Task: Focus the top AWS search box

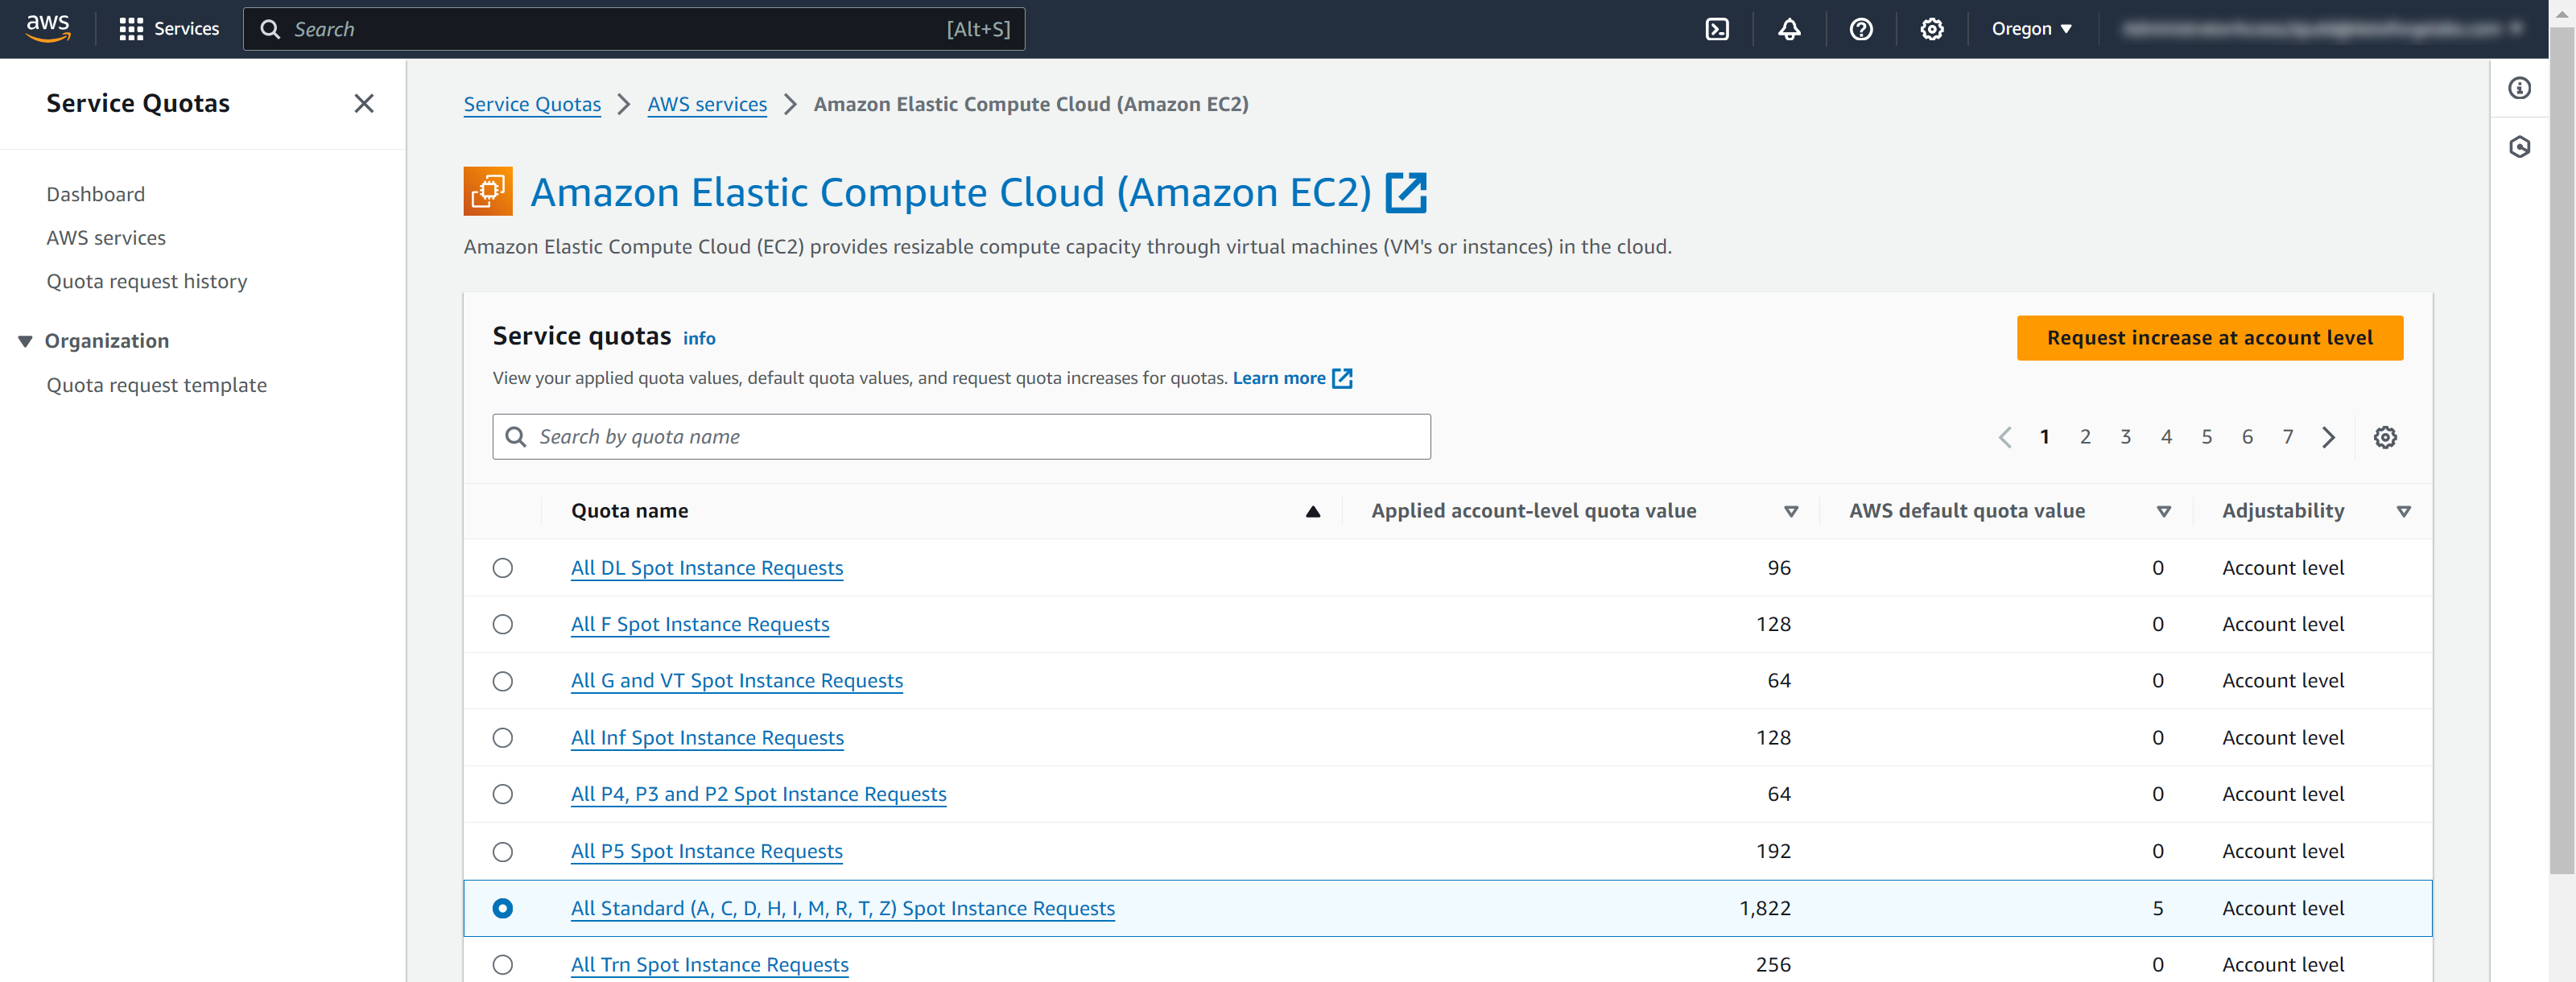Action: click(634, 29)
